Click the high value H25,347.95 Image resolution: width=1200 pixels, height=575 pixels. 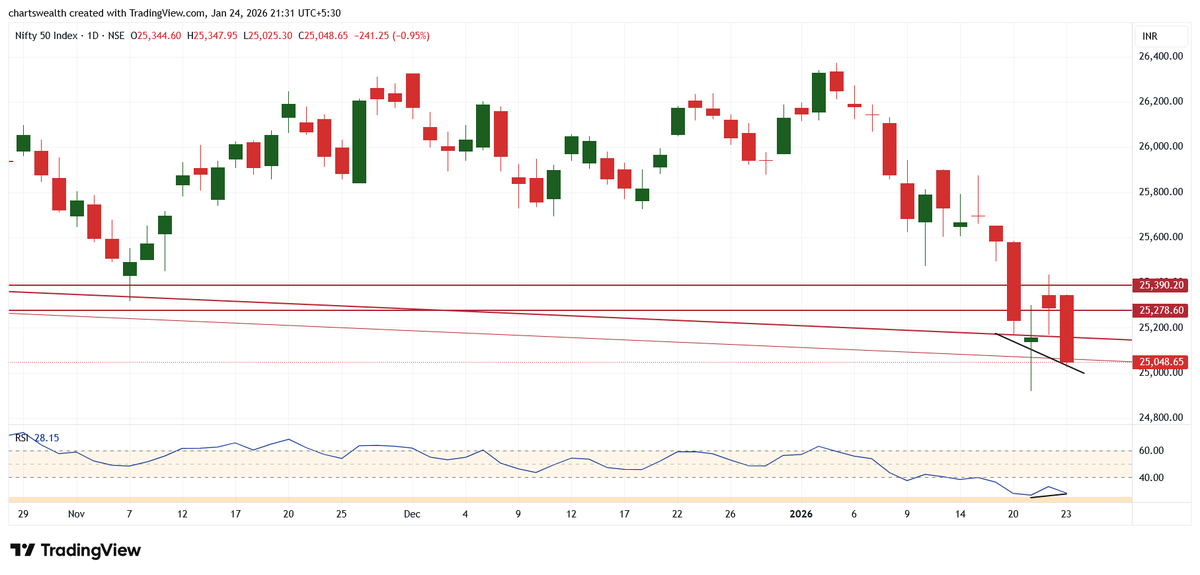pyautogui.click(x=211, y=35)
